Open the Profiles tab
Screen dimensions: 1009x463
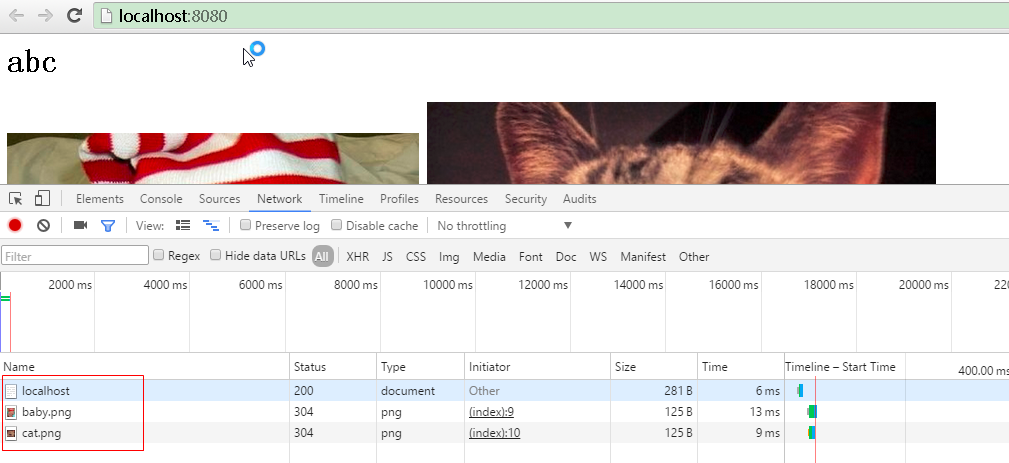point(399,199)
